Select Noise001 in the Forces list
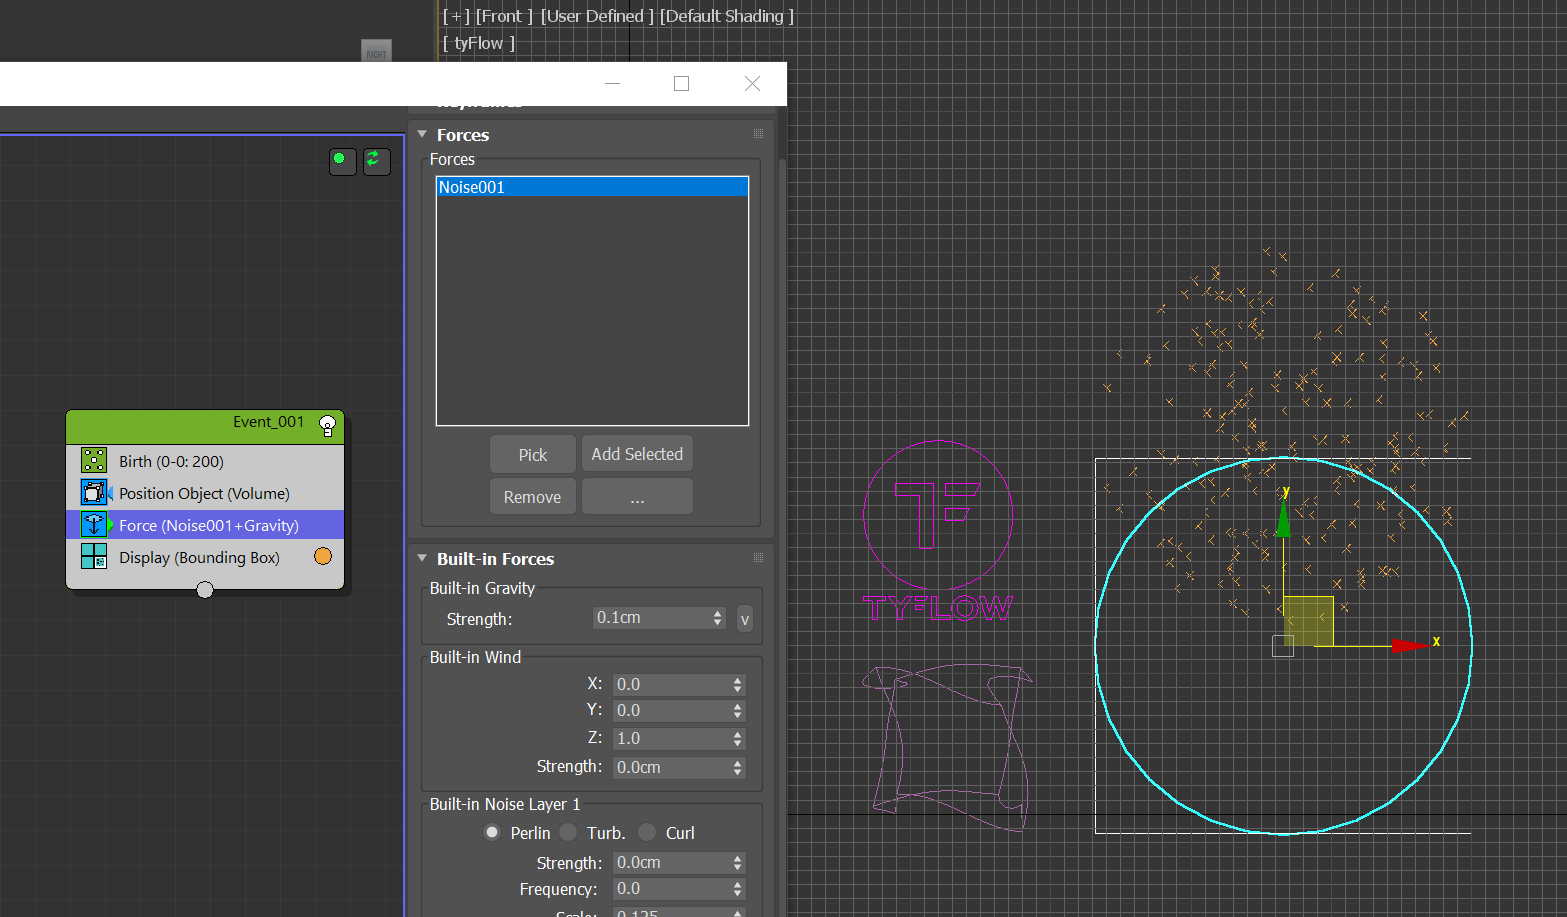 pos(592,187)
